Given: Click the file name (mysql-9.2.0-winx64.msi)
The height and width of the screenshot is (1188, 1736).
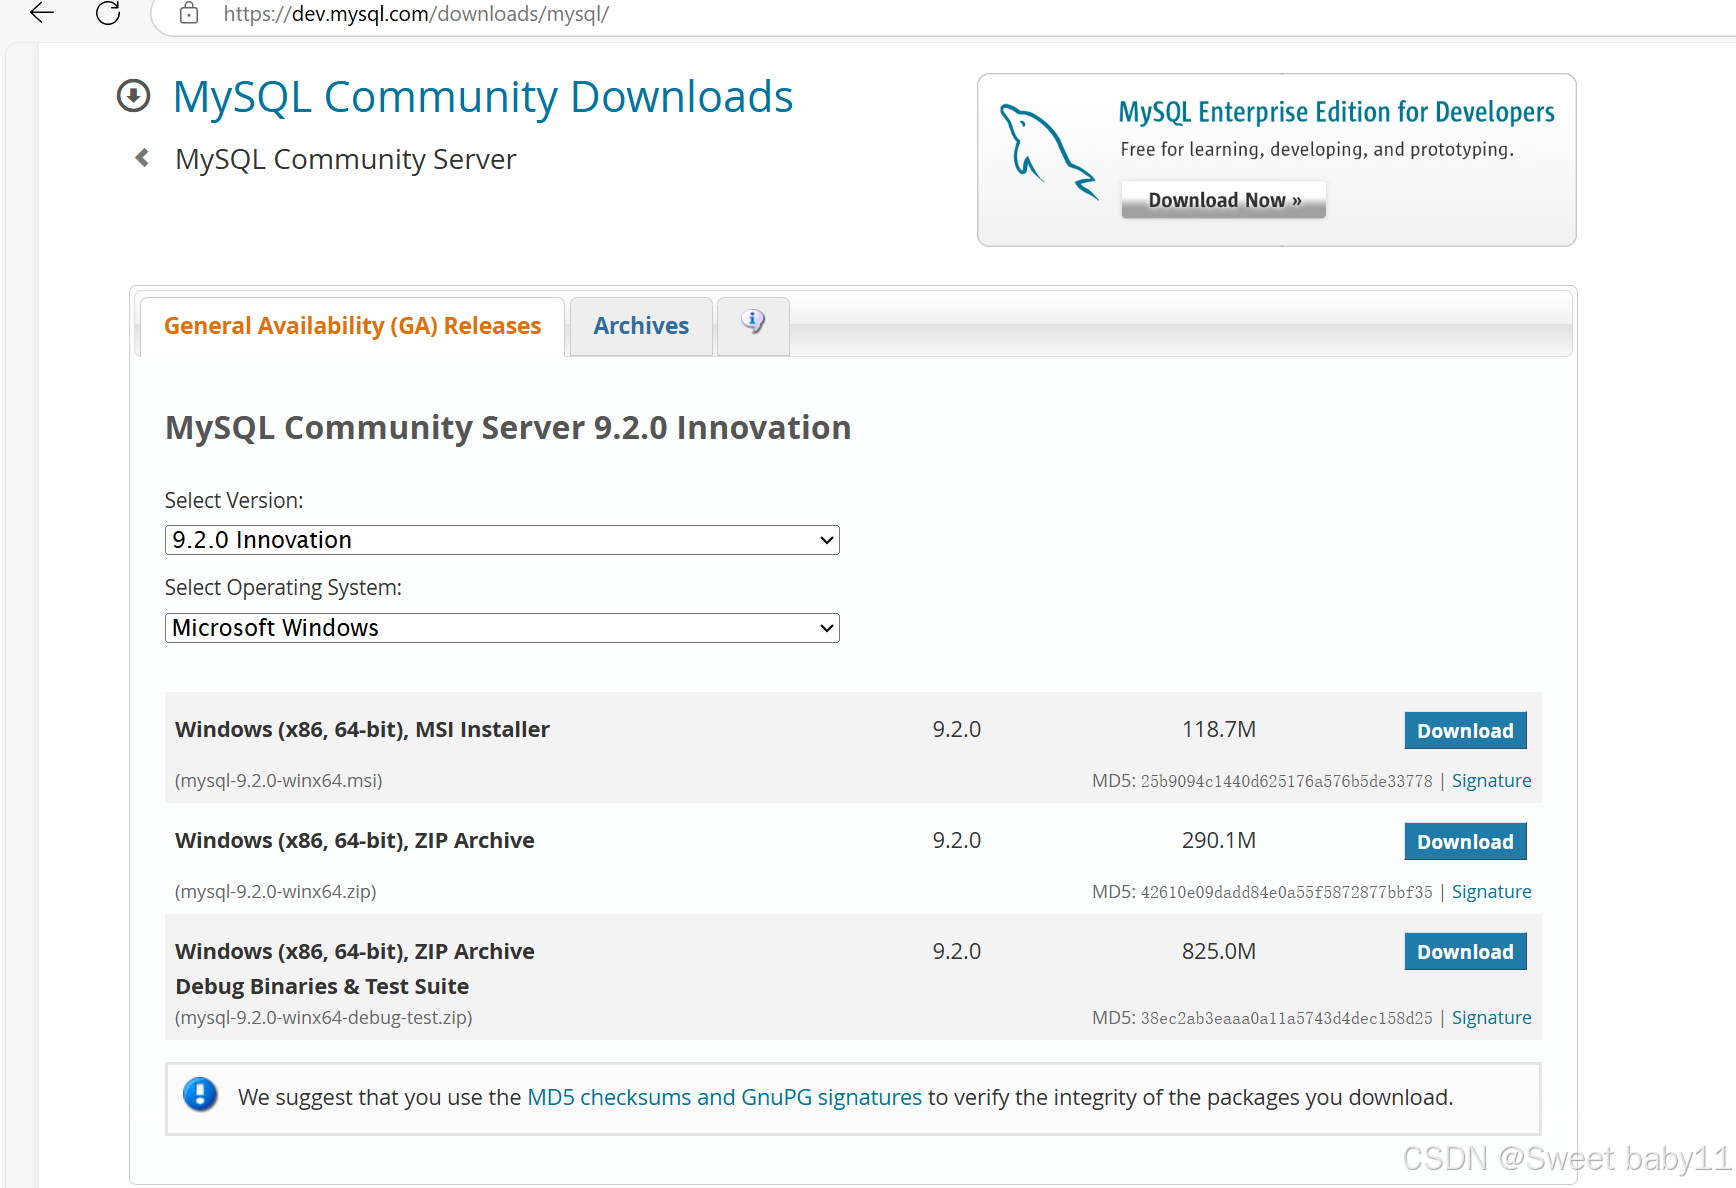Looking at the screenshot, I should (x=279, y=781).
